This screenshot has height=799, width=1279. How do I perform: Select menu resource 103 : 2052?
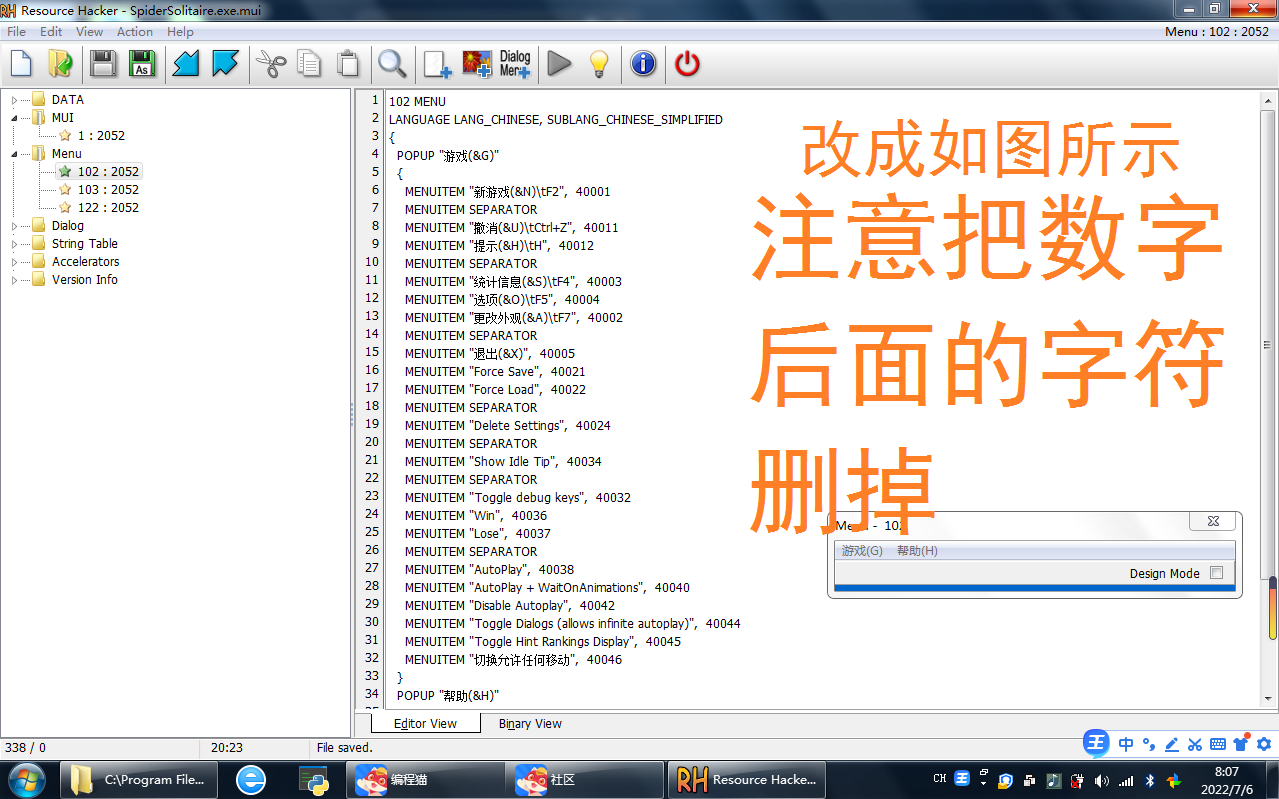pos(108,189)
